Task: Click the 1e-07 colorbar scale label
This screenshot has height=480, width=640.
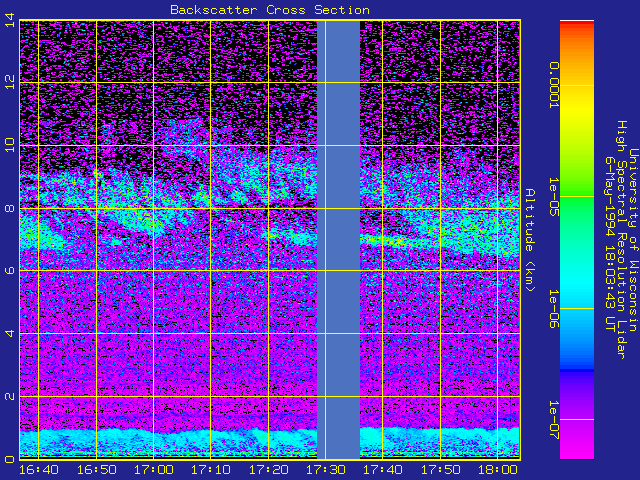Action: [553, 420]
